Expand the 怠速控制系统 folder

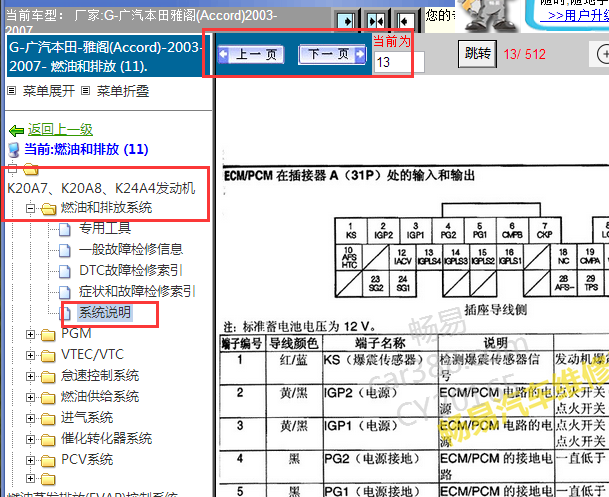pyautogui.click(x=30, y=376)
